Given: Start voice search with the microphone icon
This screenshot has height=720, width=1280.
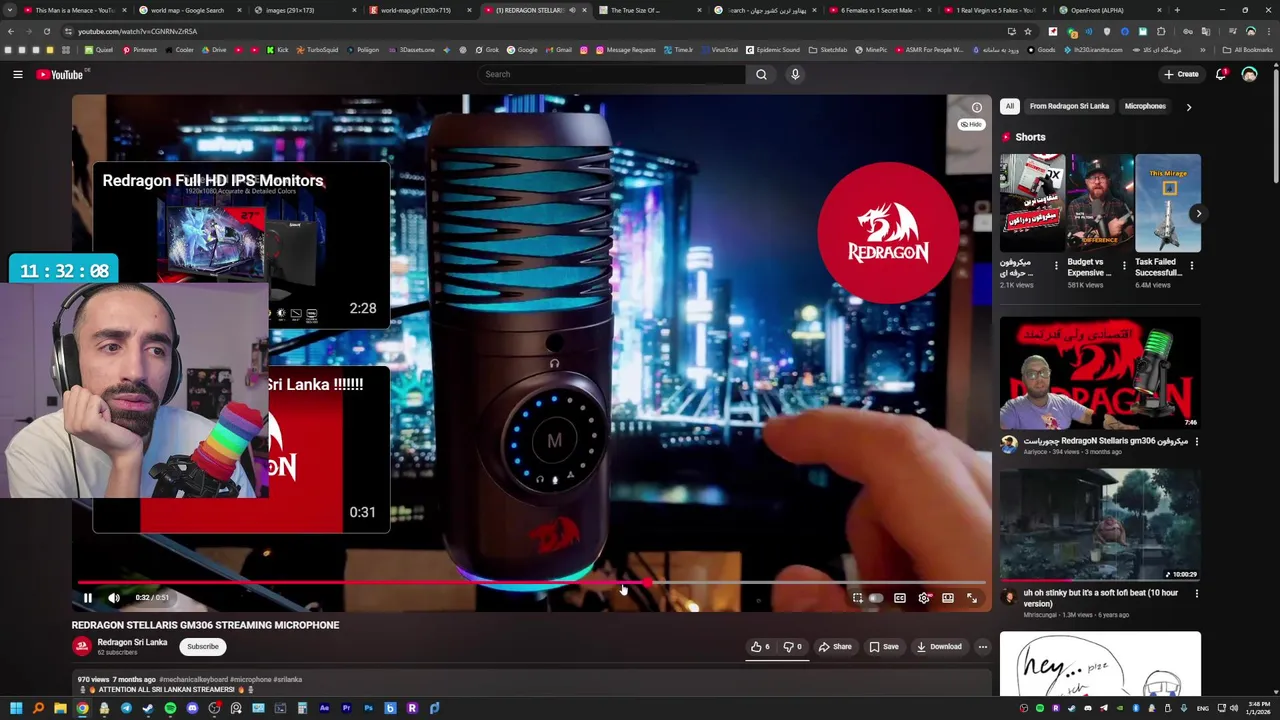Looking at the screenshot, I should [x=795, y=74].
